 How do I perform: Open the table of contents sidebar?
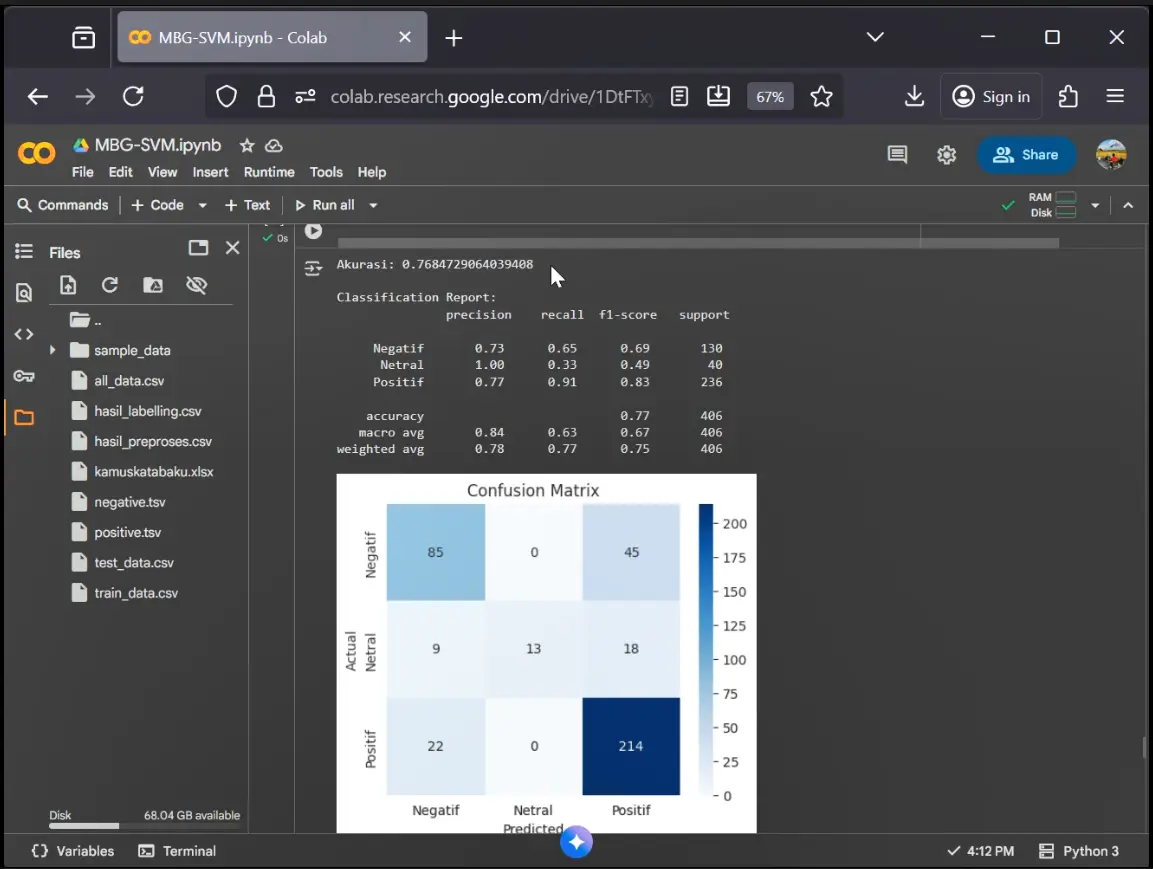[x=24, y=252]
